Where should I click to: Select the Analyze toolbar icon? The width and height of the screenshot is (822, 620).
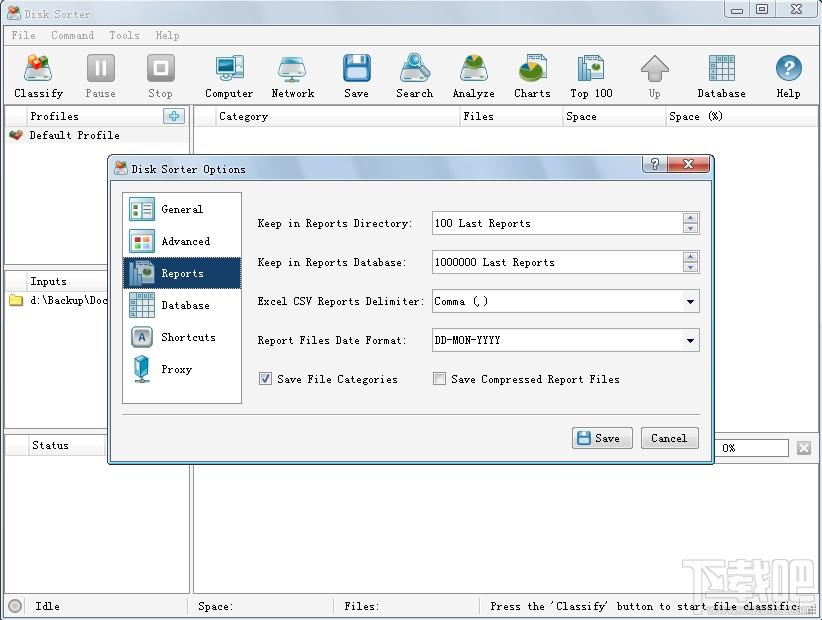473,77
